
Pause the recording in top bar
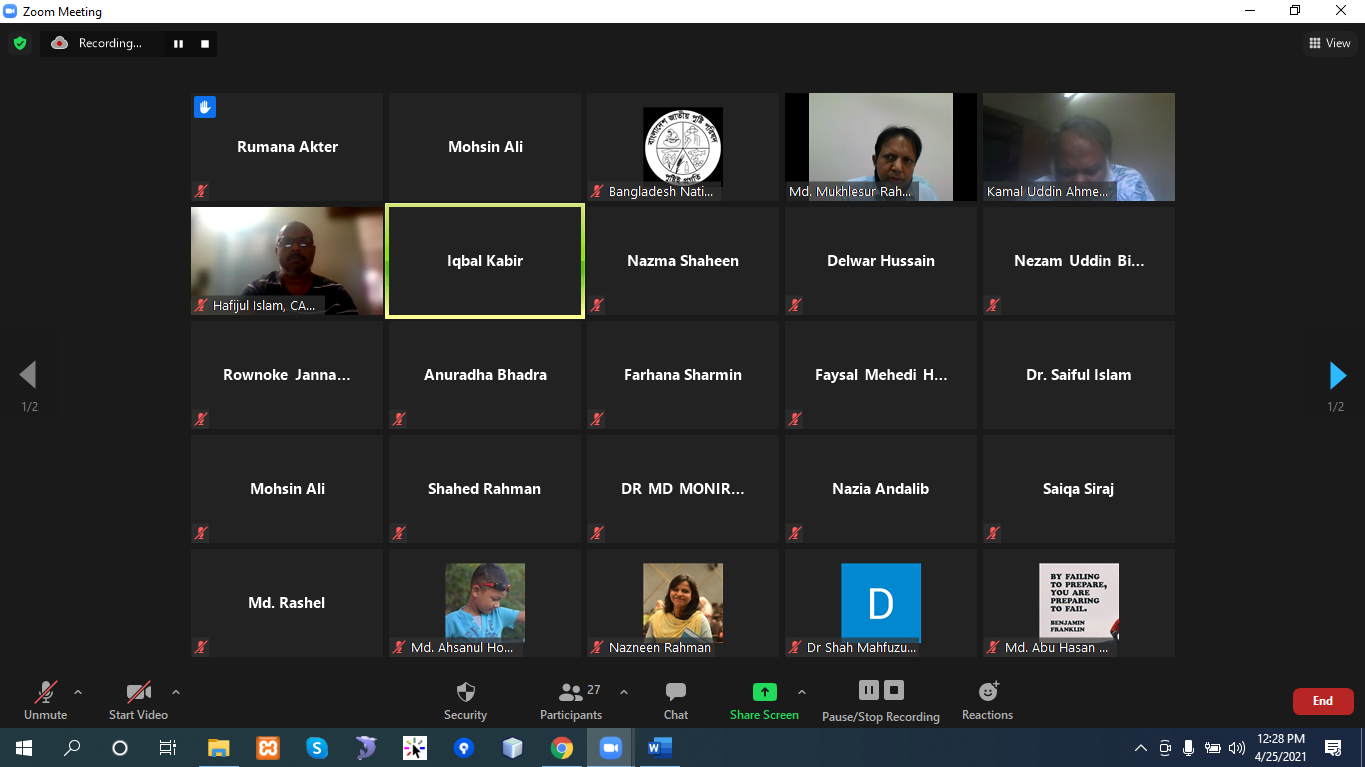pos(179,43)
